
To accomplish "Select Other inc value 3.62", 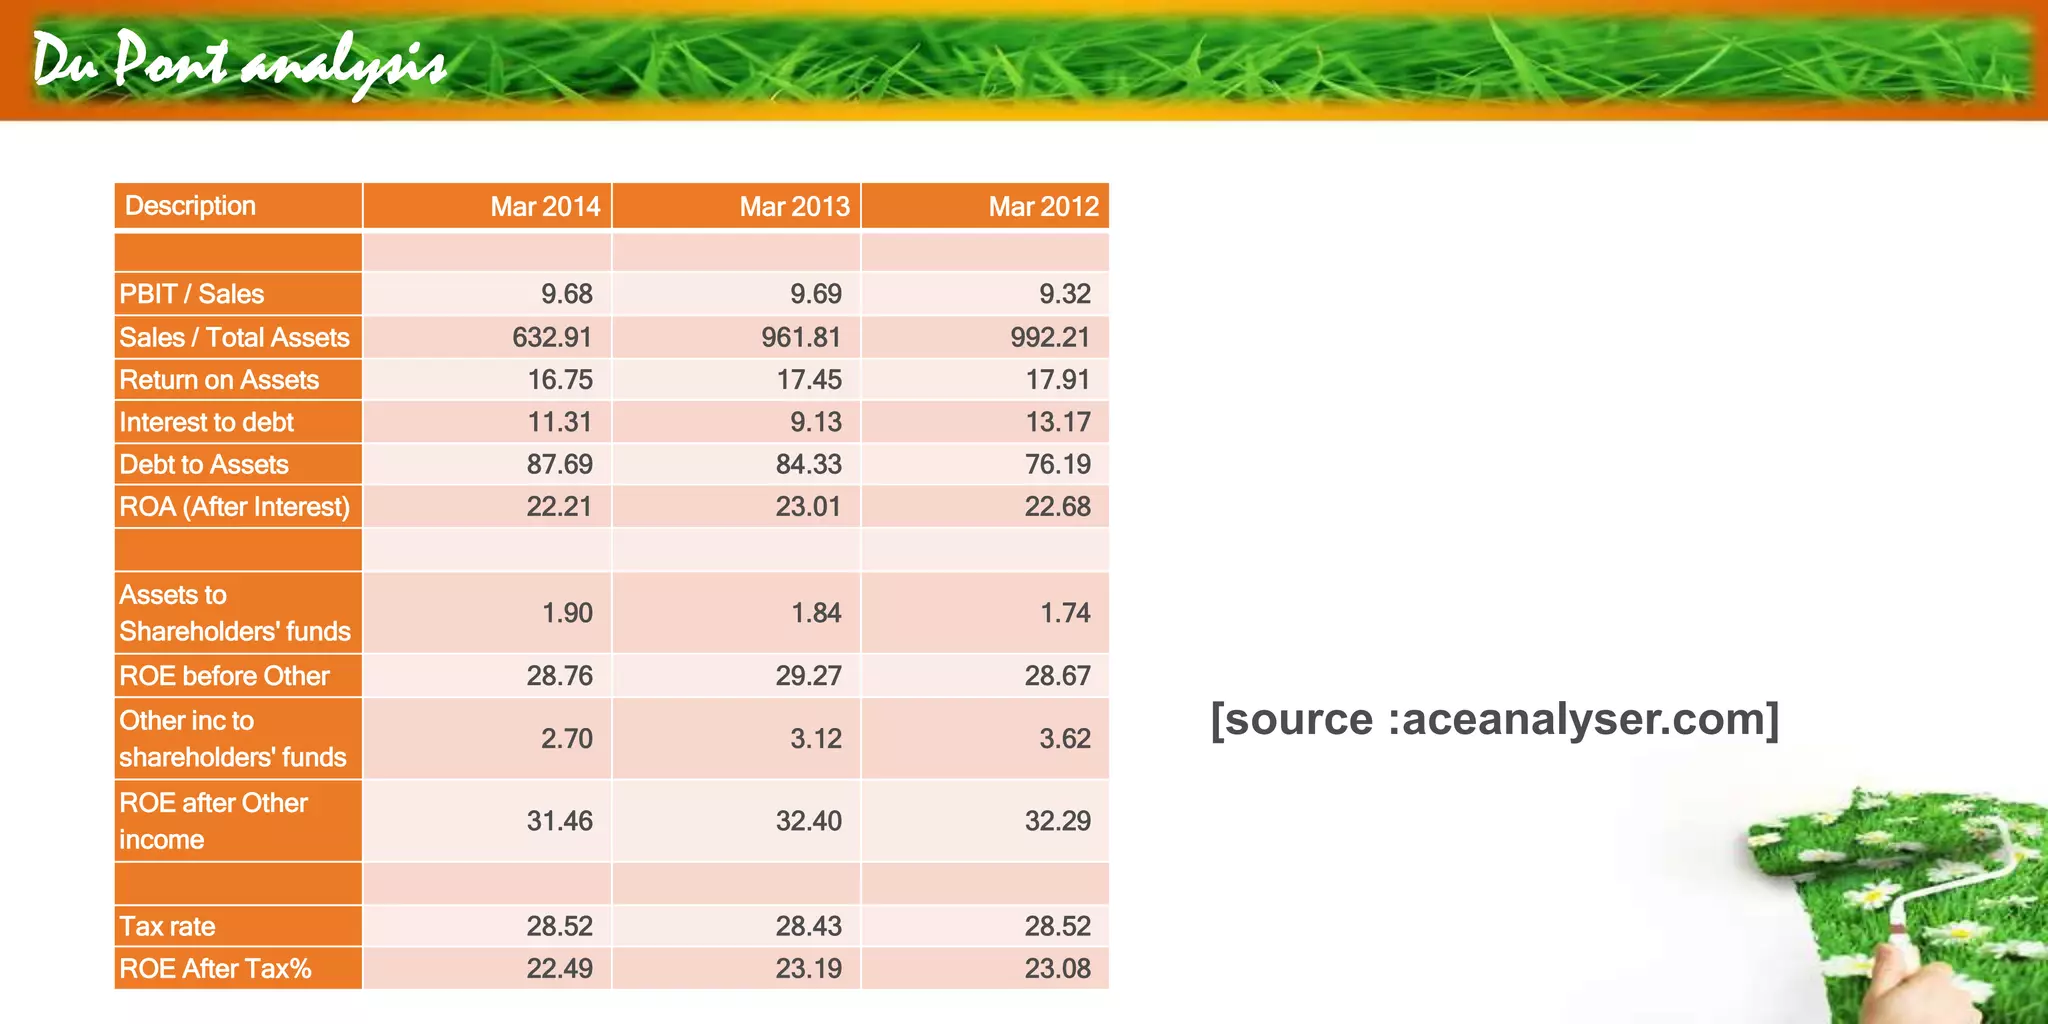I will [x=1065, y=739].
